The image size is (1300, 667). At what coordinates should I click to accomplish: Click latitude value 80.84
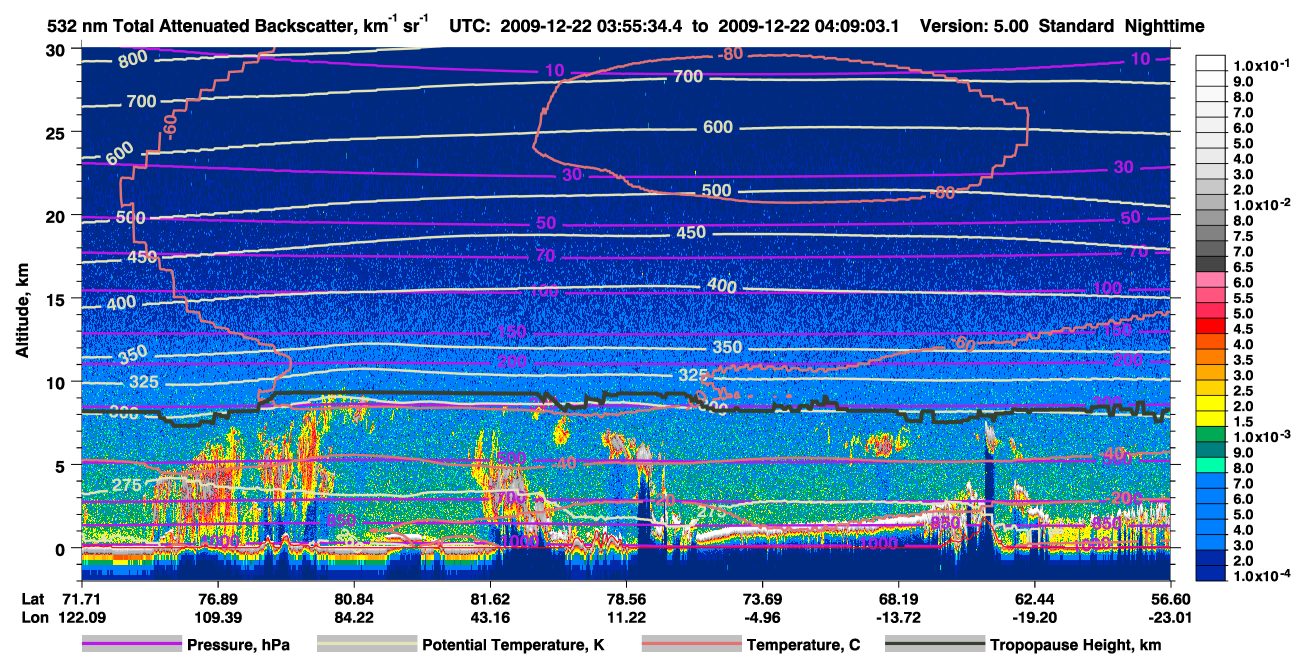click(353, 597)
